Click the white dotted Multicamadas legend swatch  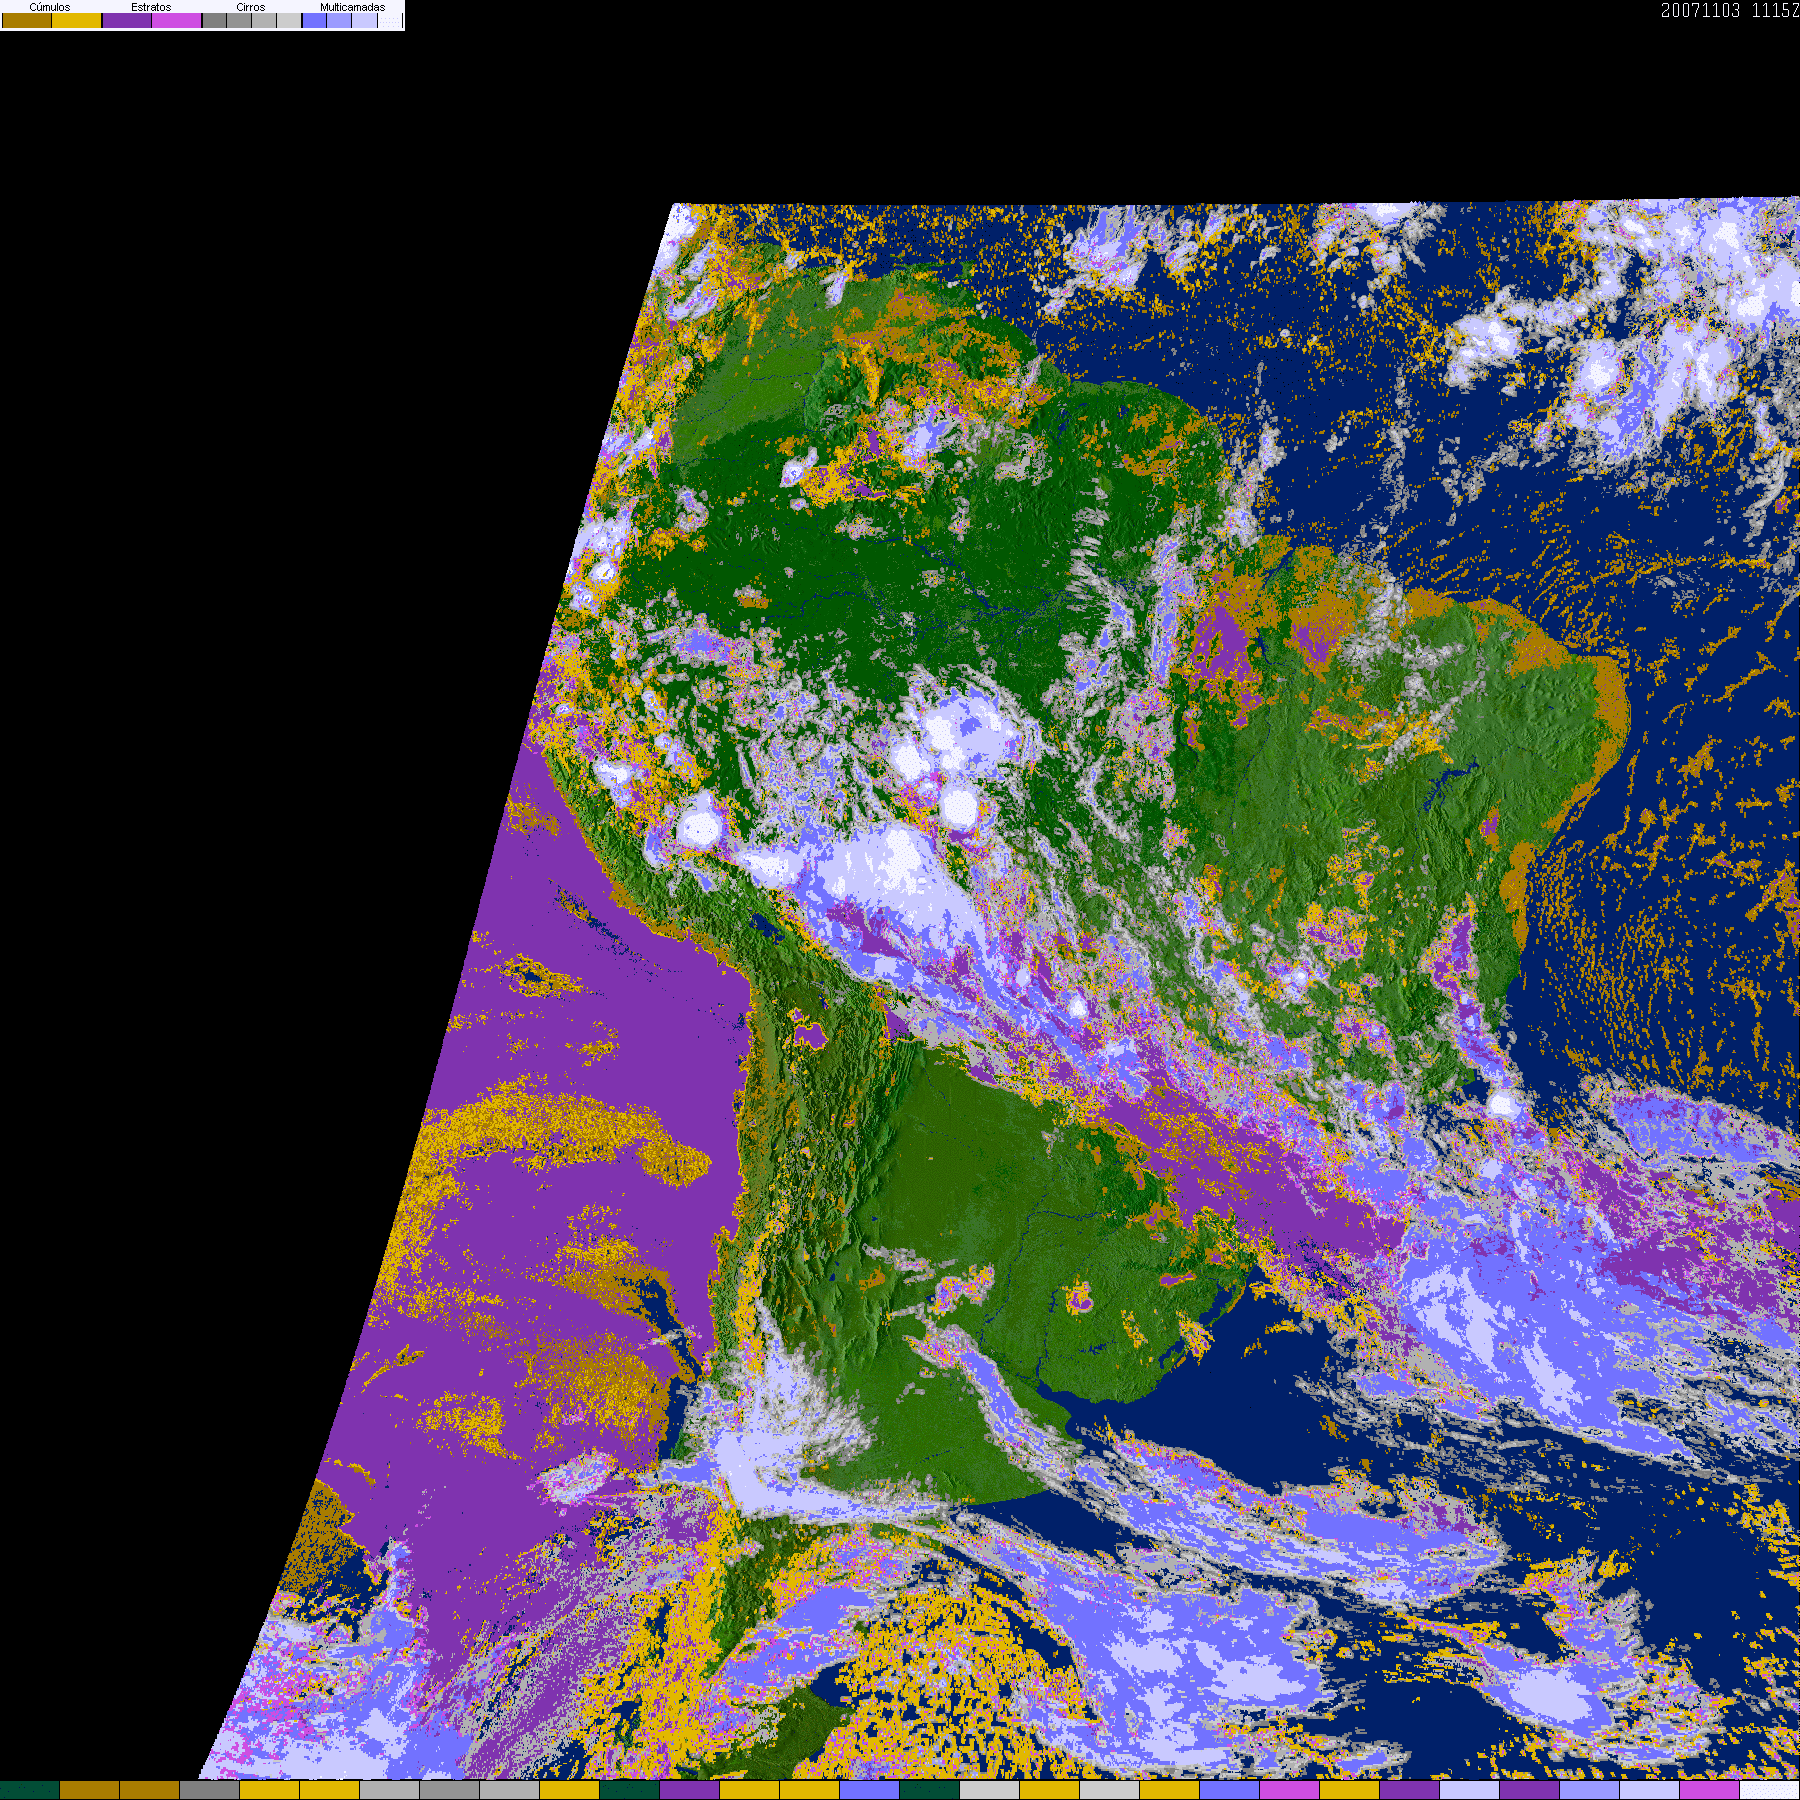389,20
